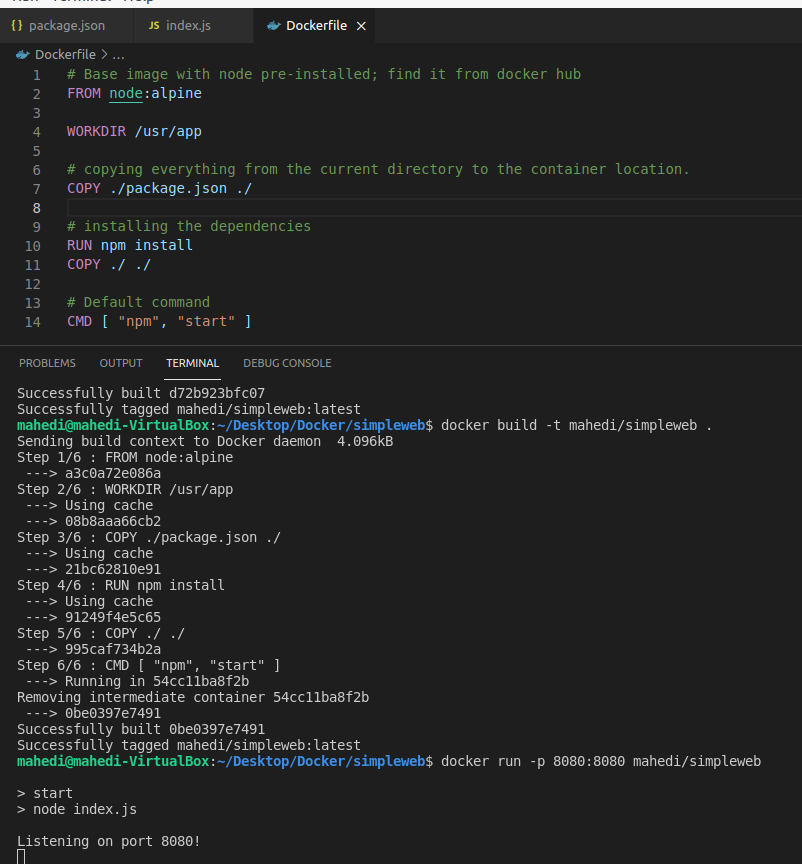Click the '# Base image with node' comment
Image resolution: width=802 pixels, height=864 pixels.
click(324, 74)
